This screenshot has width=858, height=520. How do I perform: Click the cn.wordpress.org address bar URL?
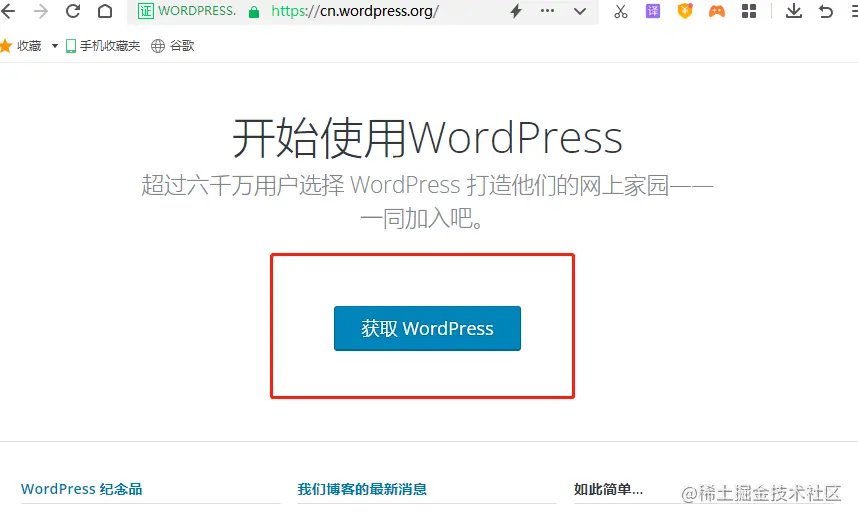[355, 11]
